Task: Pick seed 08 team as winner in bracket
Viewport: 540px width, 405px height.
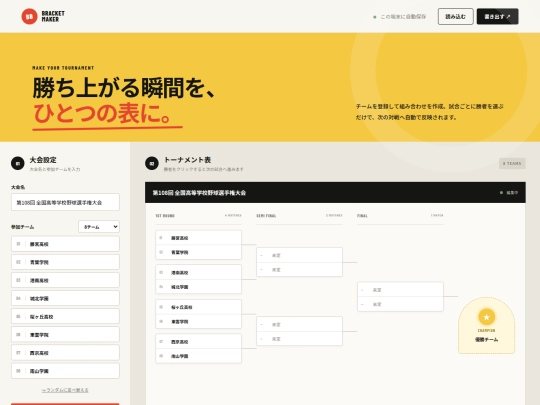Action: [x=198, y=356]
